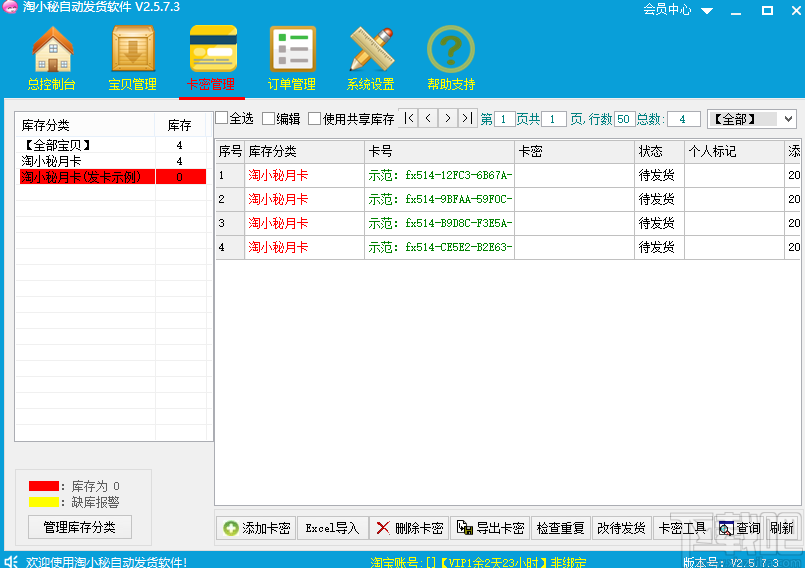Select 【全部宝贝】 category row
805x568 pixels.
tap(113, 145)
